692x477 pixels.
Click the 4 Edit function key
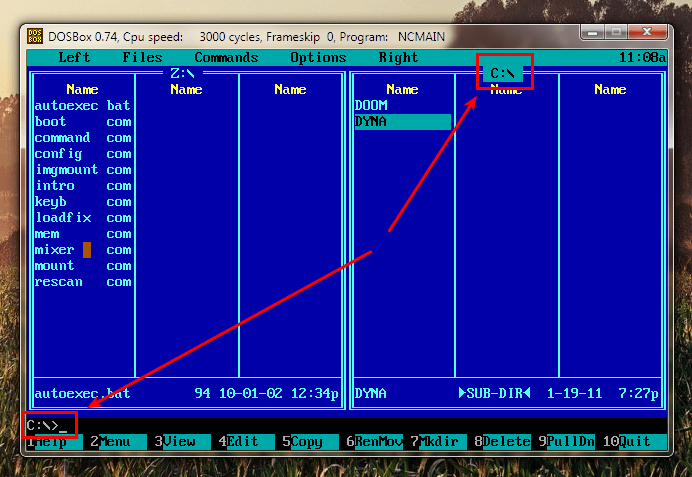[x=246, y=441]
